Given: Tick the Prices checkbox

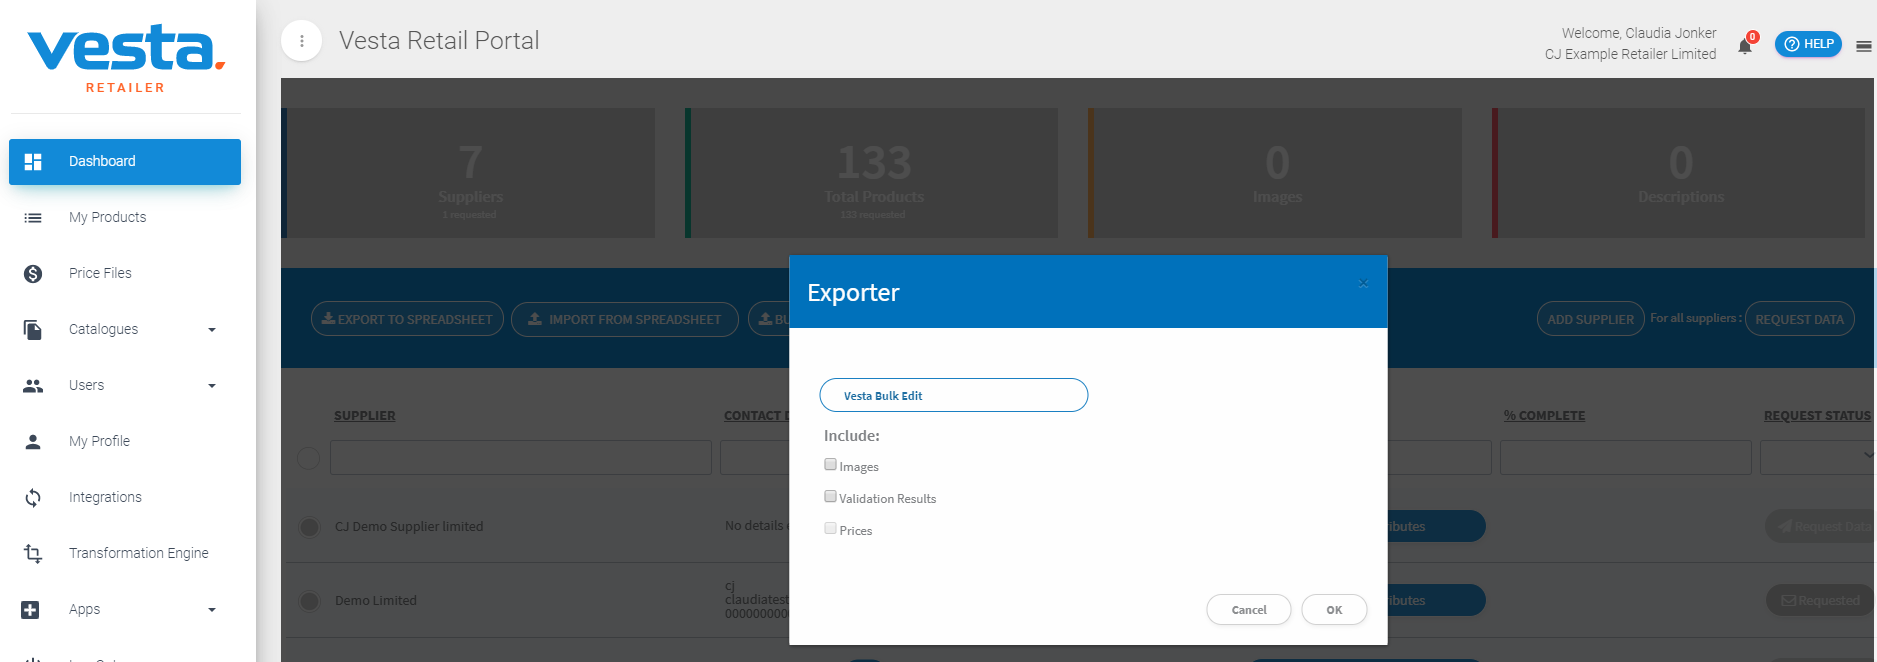Looking at the screenshot, I should [830, 528].
